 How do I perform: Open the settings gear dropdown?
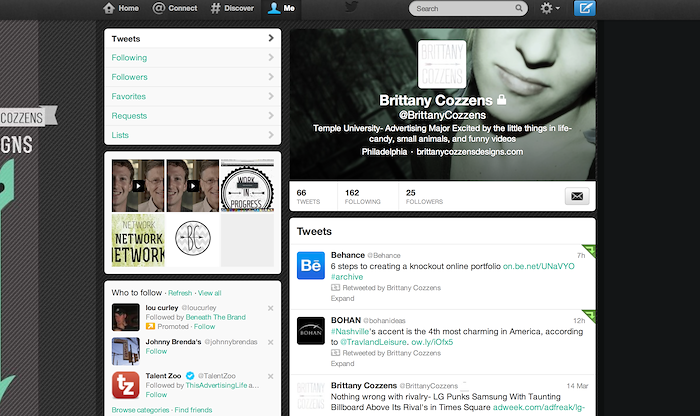[x=550, y=8]
